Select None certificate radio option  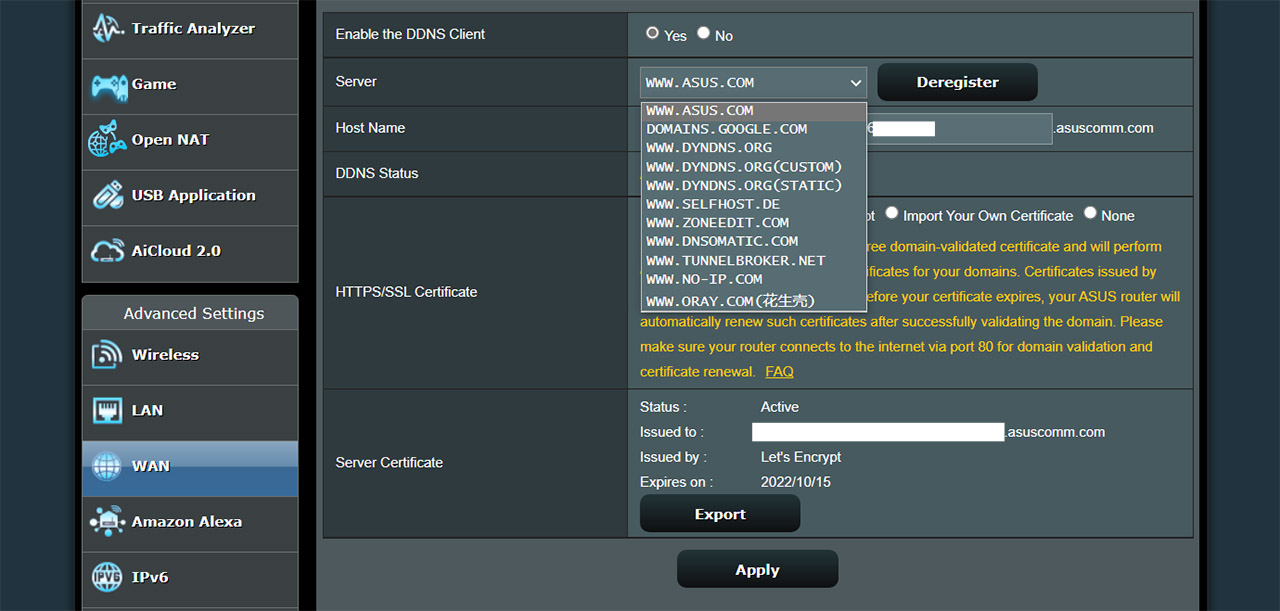(x=1090, y=213)
